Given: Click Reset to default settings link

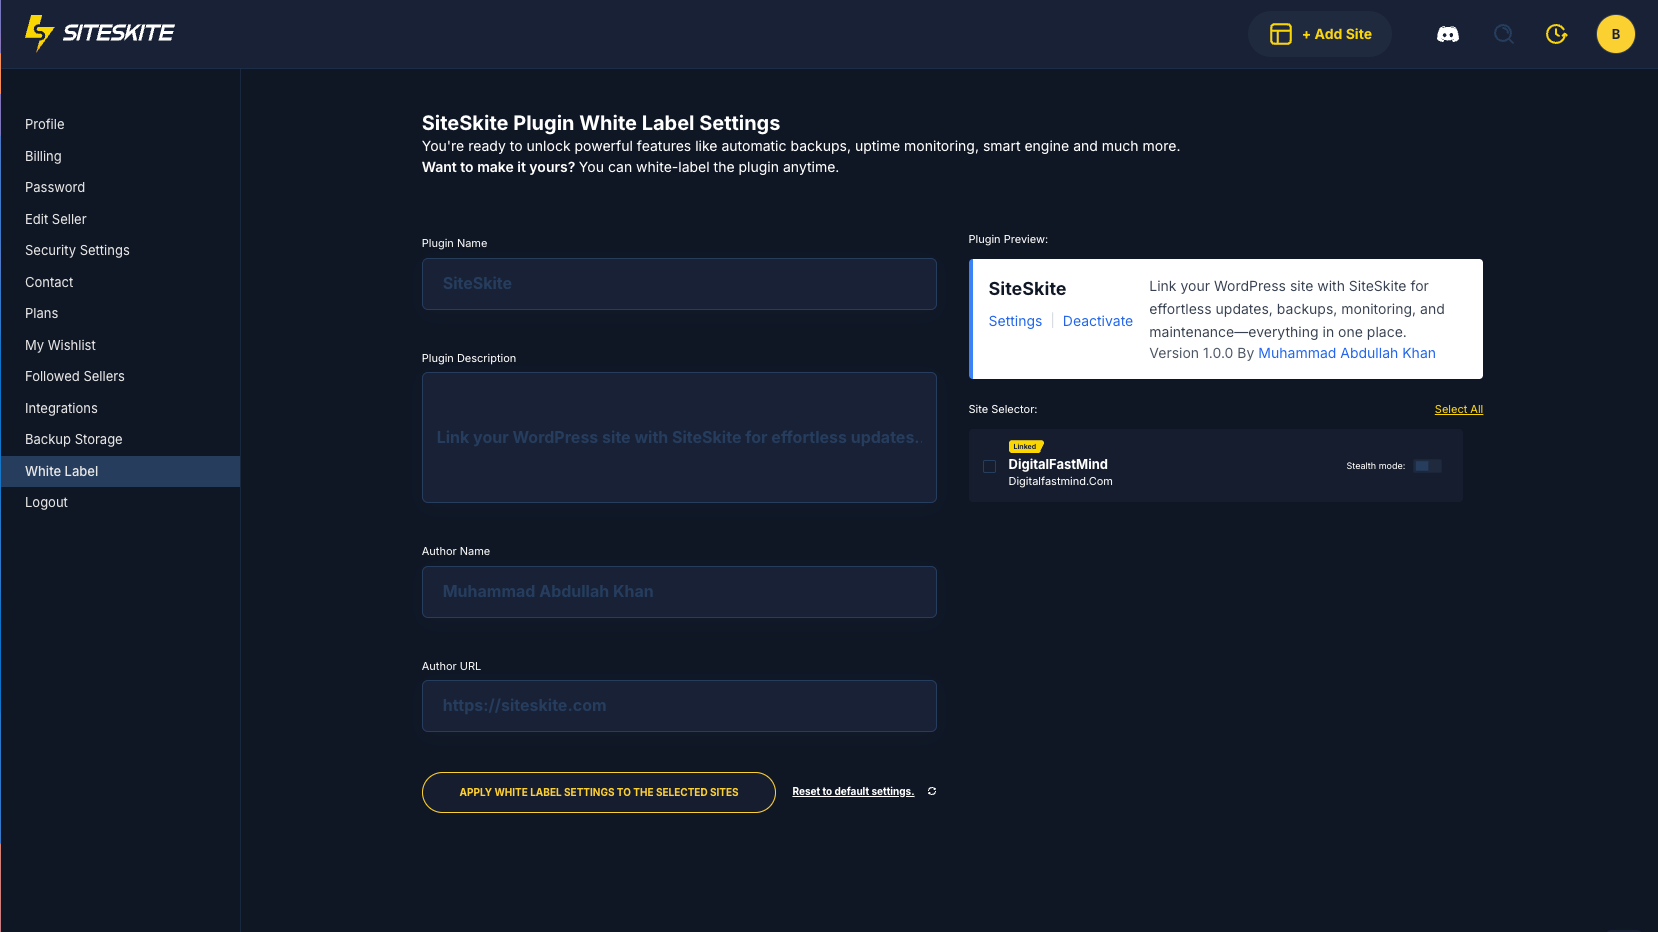Looking at the screenshot, I should [852, 791].
